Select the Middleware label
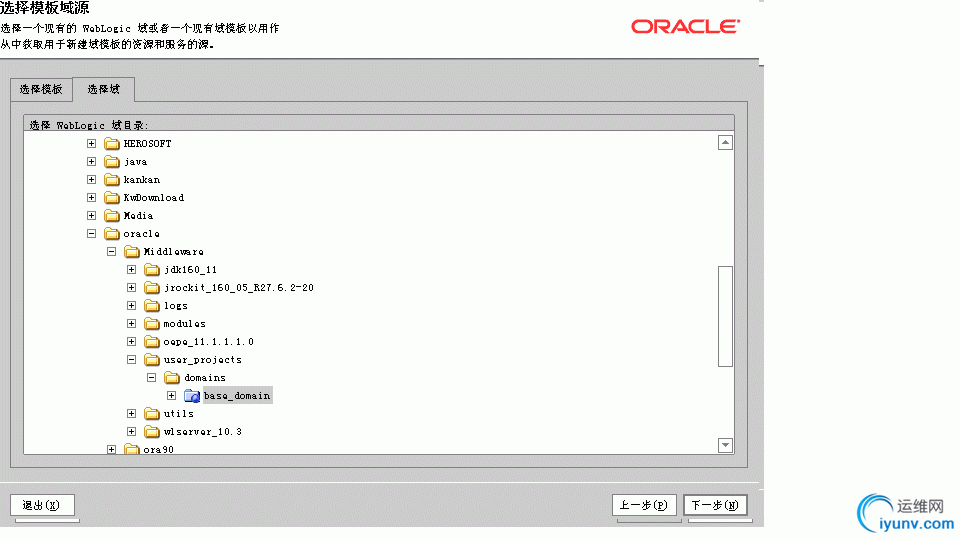This screenshot has width=960, height=540. click(173, 252)
